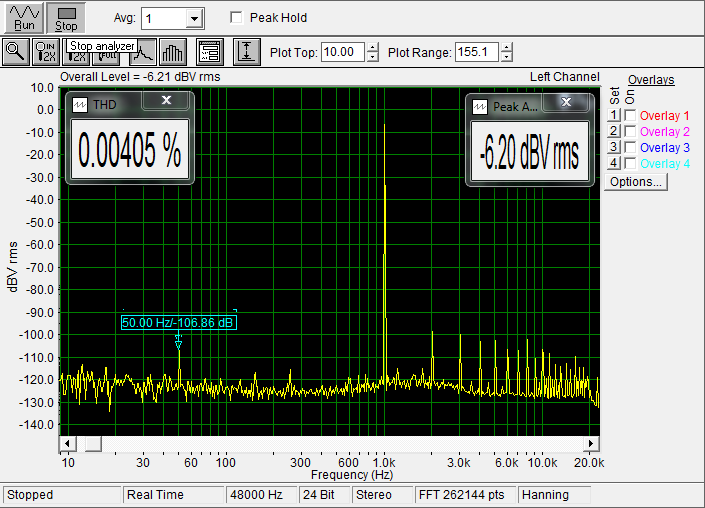This screenshot has width=705, height=508.
Task: Click into the Plot Top input field
Action: click(344, 52)
